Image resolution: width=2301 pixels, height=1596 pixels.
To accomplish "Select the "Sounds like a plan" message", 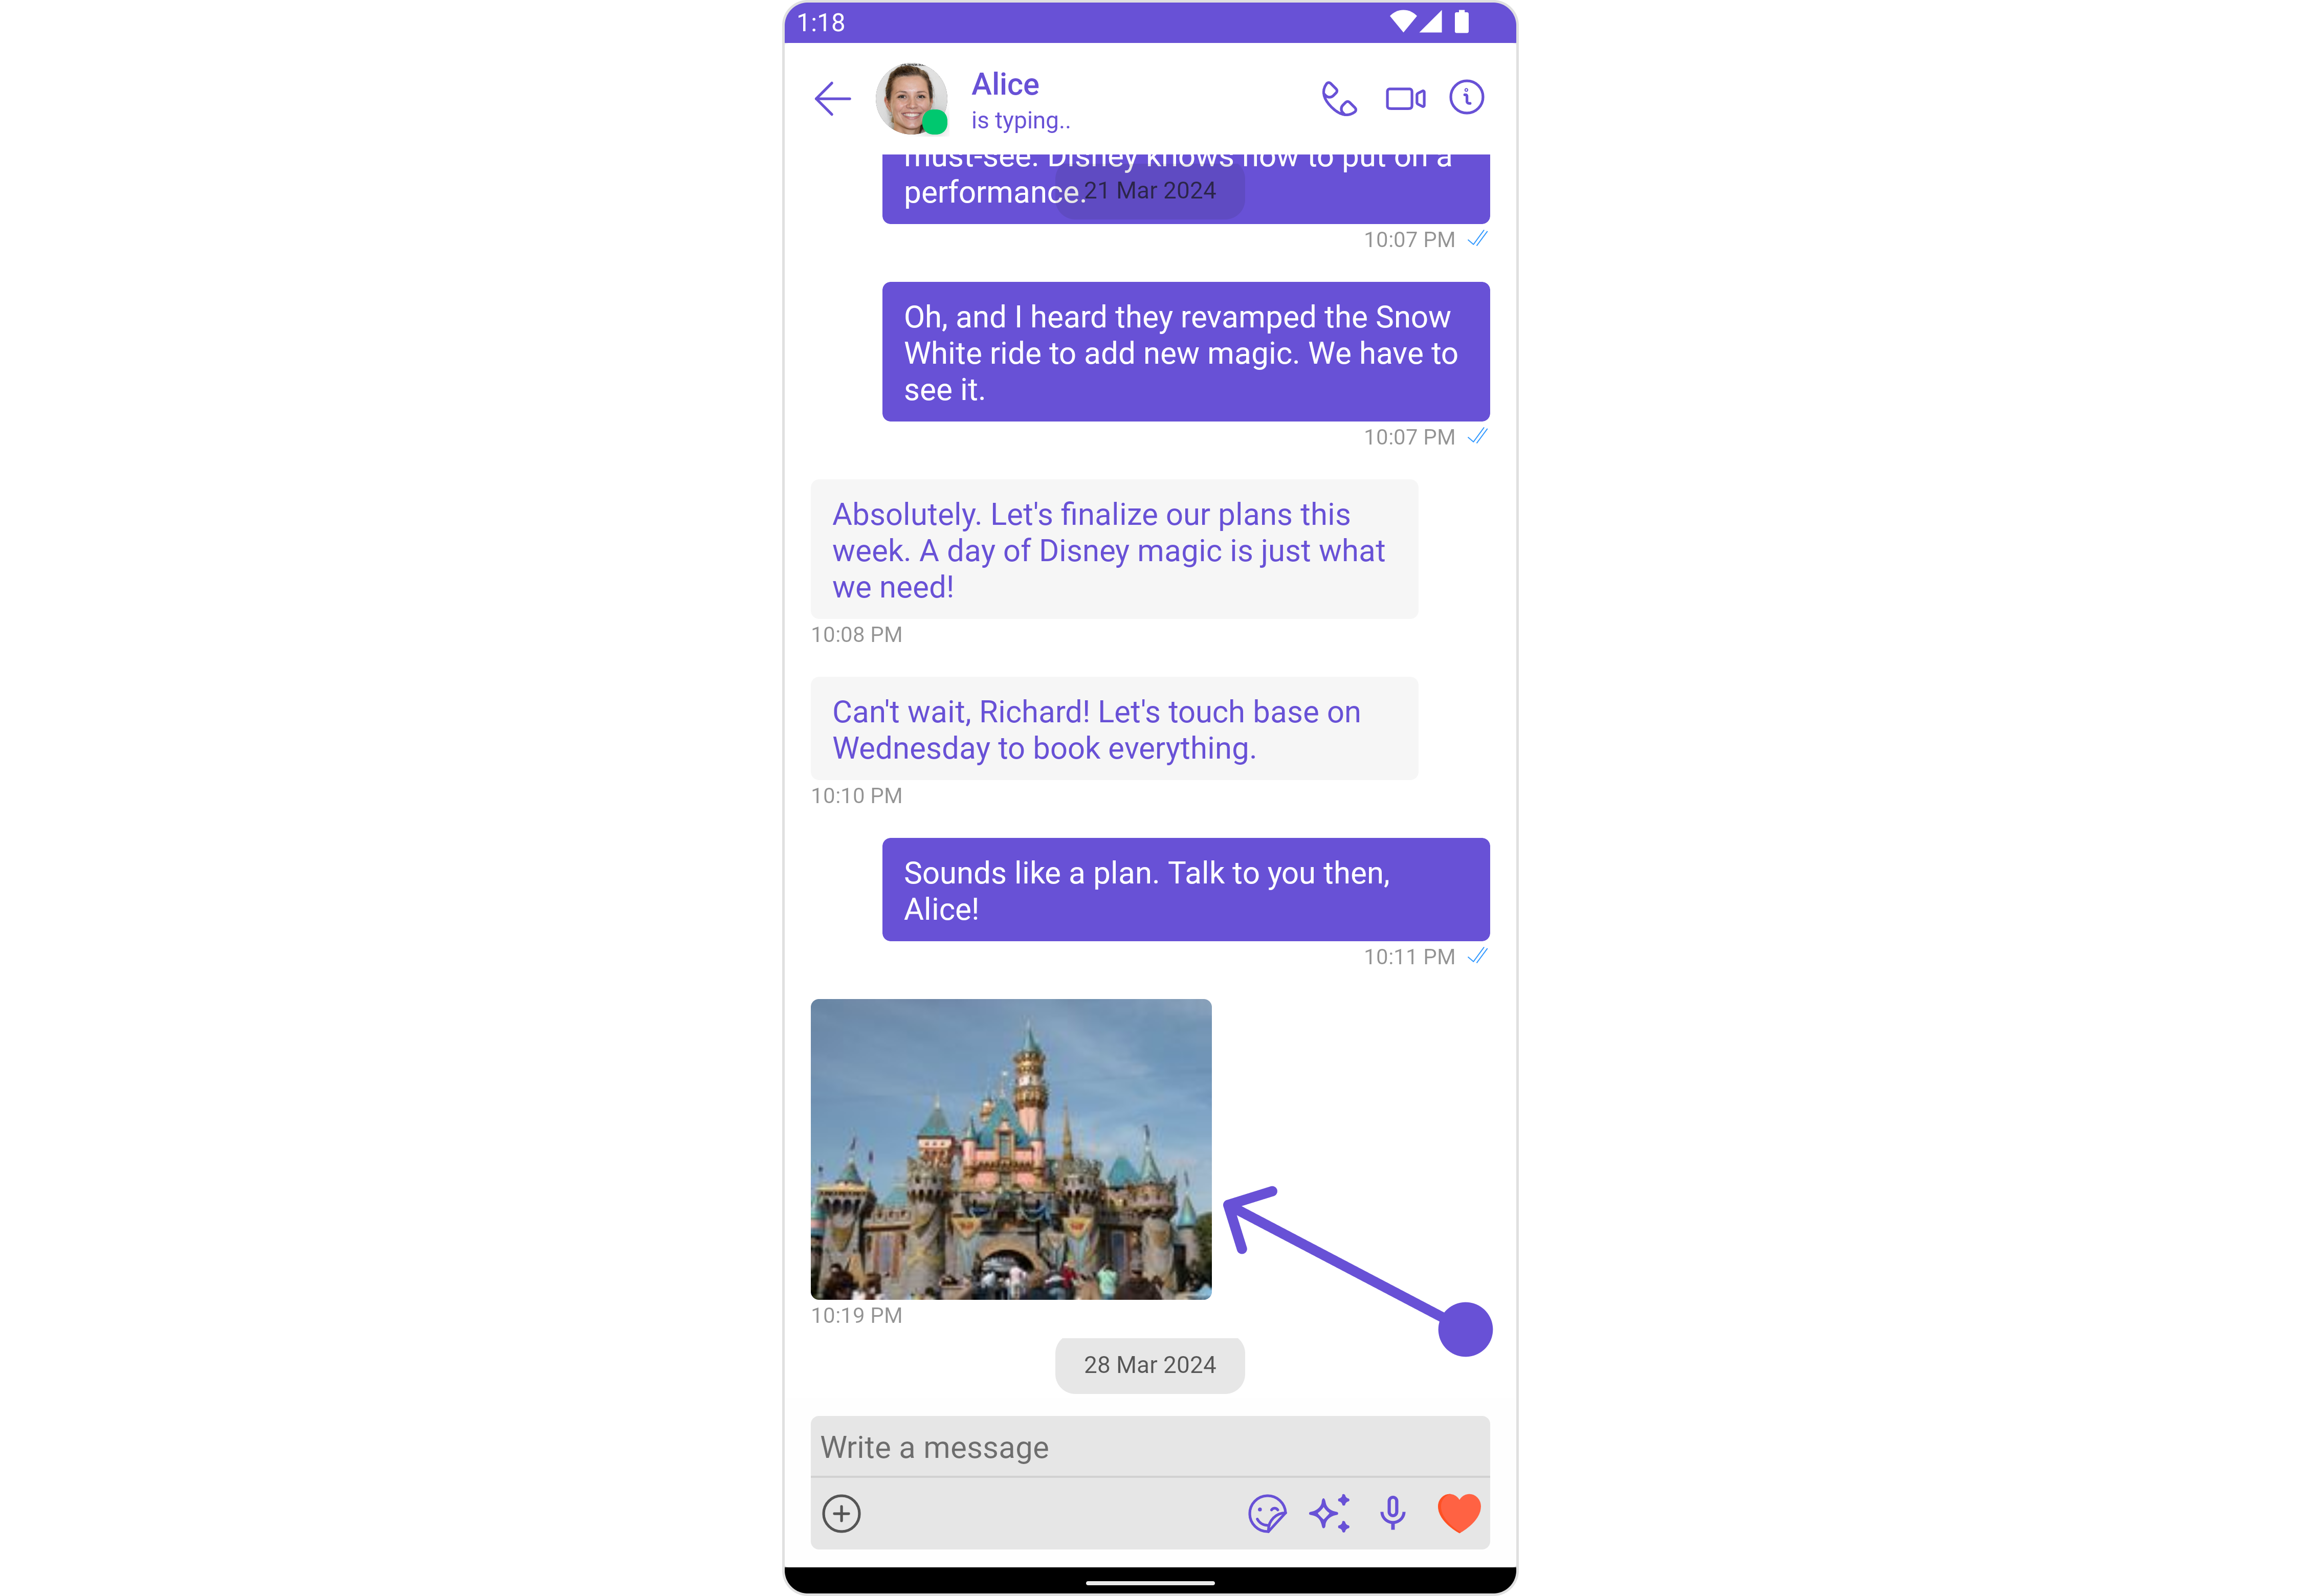I will pyautogui.click(x=1185, y=890).
